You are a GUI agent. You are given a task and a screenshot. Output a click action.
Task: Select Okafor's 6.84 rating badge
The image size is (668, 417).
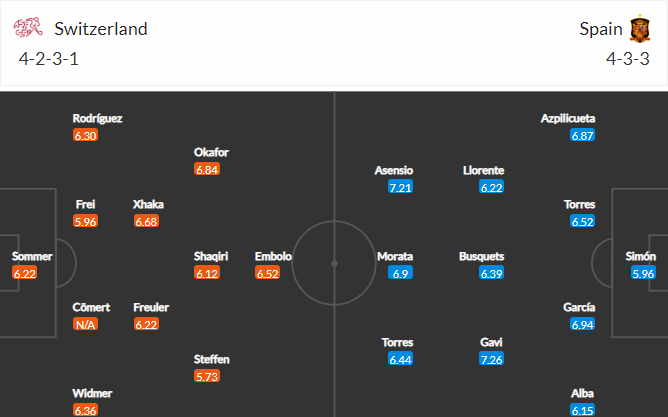(206, 170)
